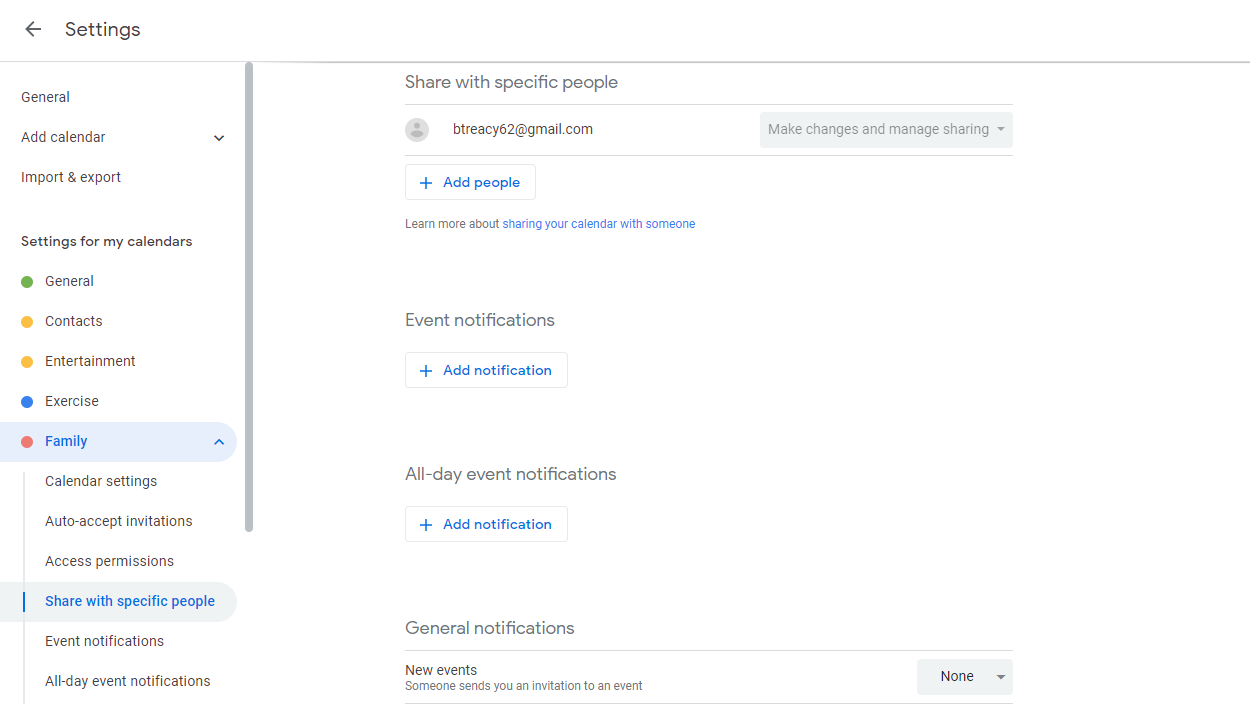Viewport: 1250px width, 704px height.
Task: Select the green General calendar color dot
Action: [27, 282]
